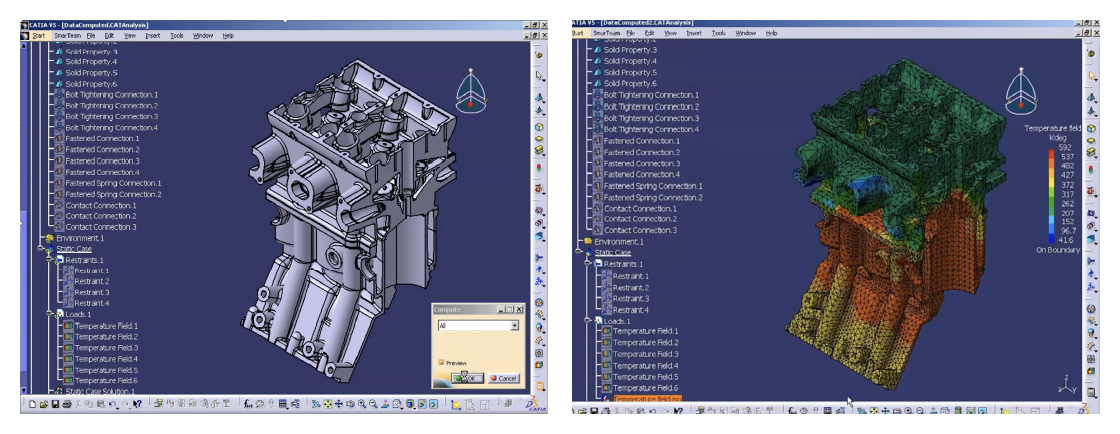Screen dimensions: 1120x434
Task: Click Zoom Out icon in left window toolbar
Action: click(373, 404)
